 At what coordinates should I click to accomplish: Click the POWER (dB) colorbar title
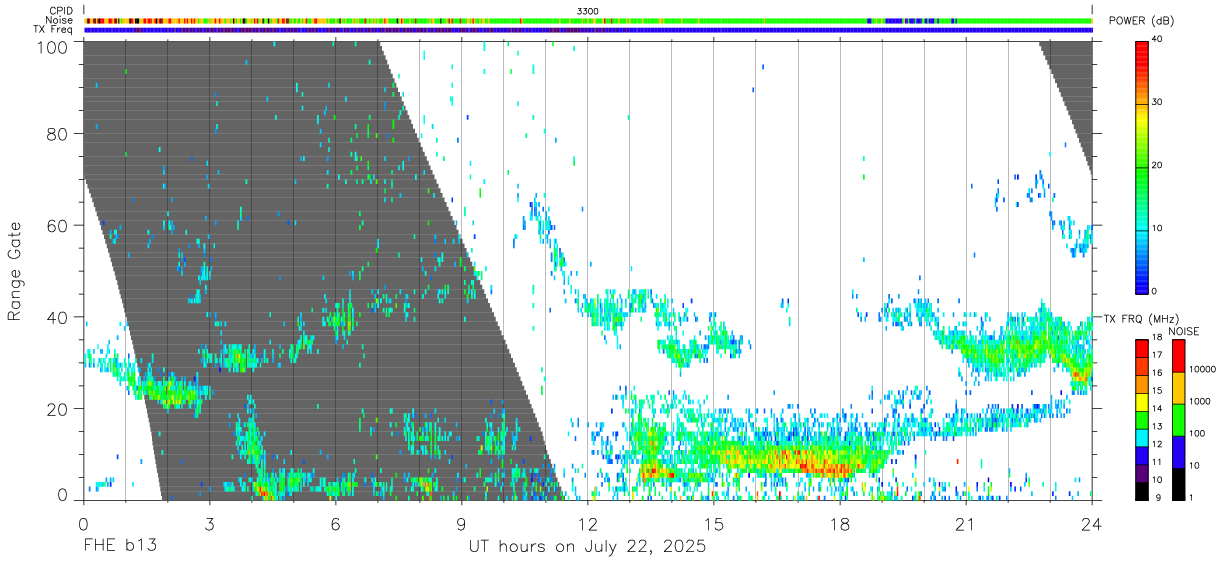pos(1142,21)
